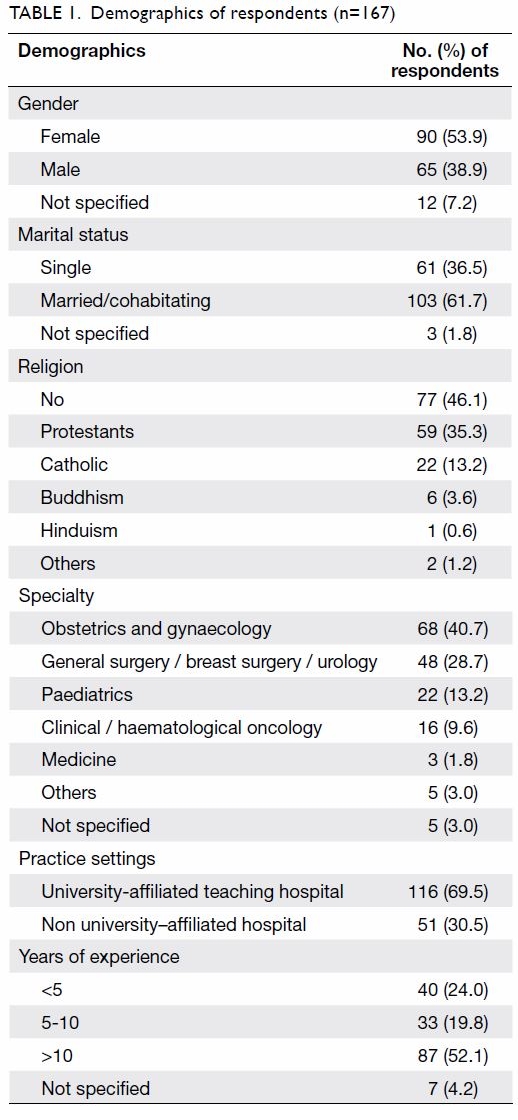Select 'Clinical / haematological oncology' row
Image resolution: width=518 pixels, height=1120 pixels.
coord(259,728)
